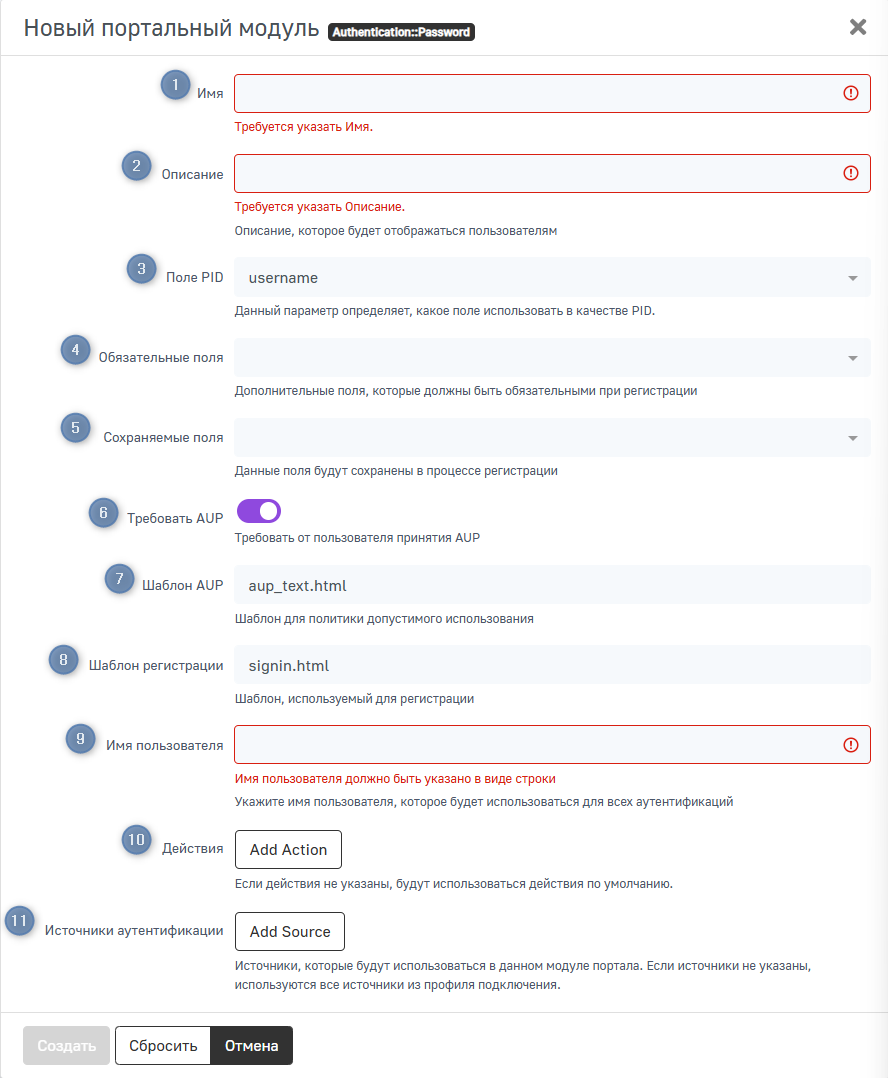888x1078 pixels.
Task: Disable the Требовать AUP switch
Action: [x=259, y=511]
